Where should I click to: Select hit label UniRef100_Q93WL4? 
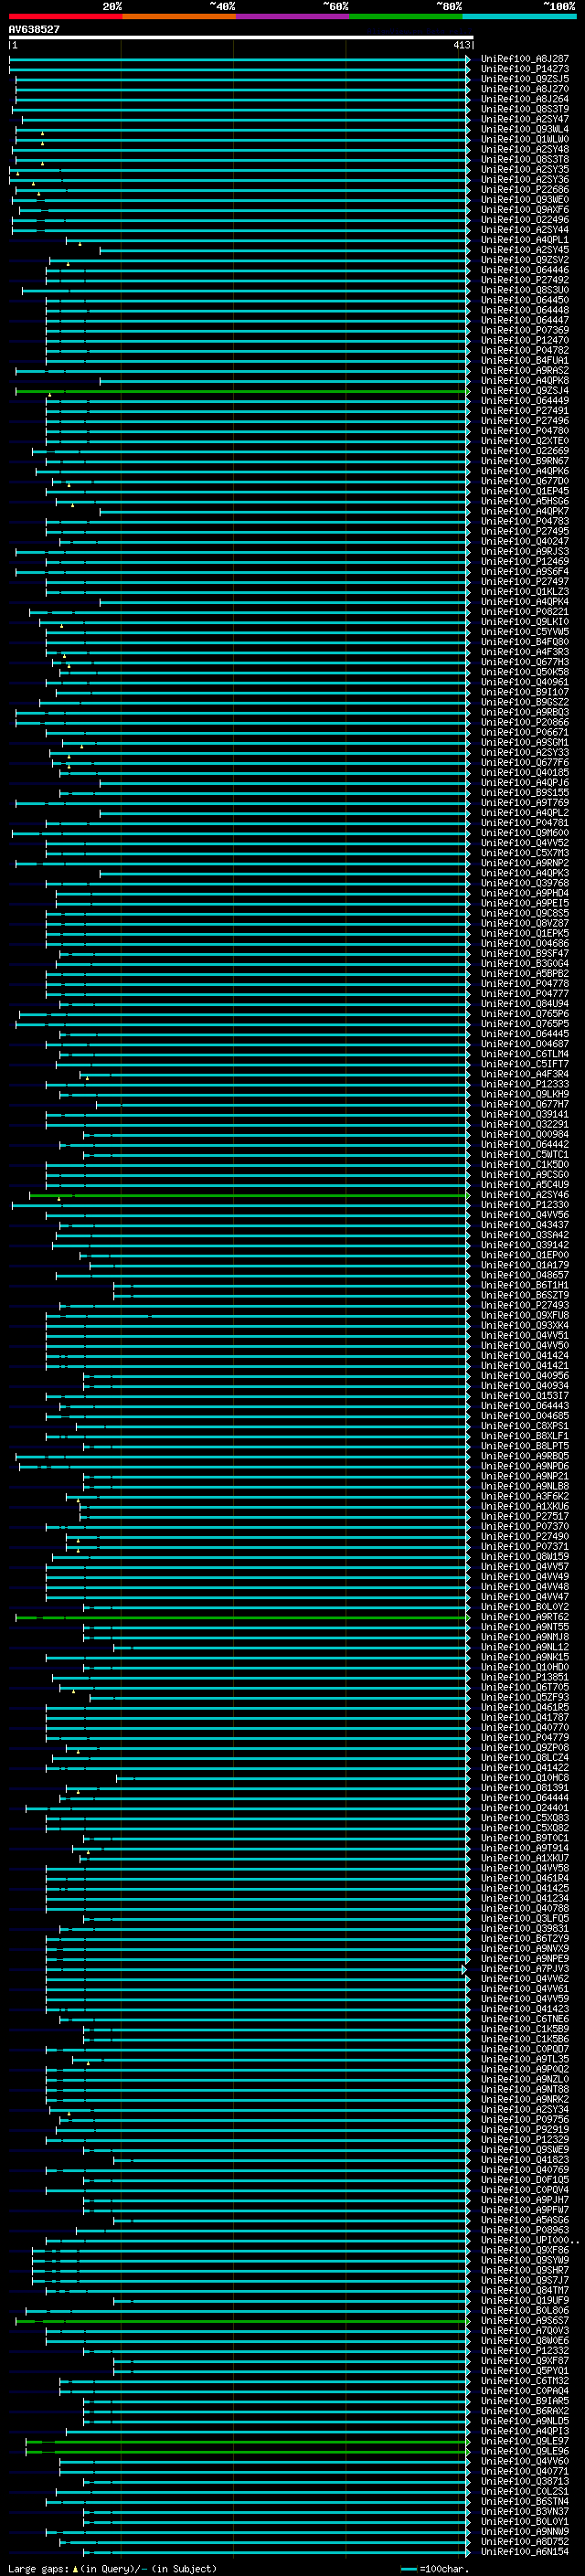pyautogui.click(x=525, y=129)
